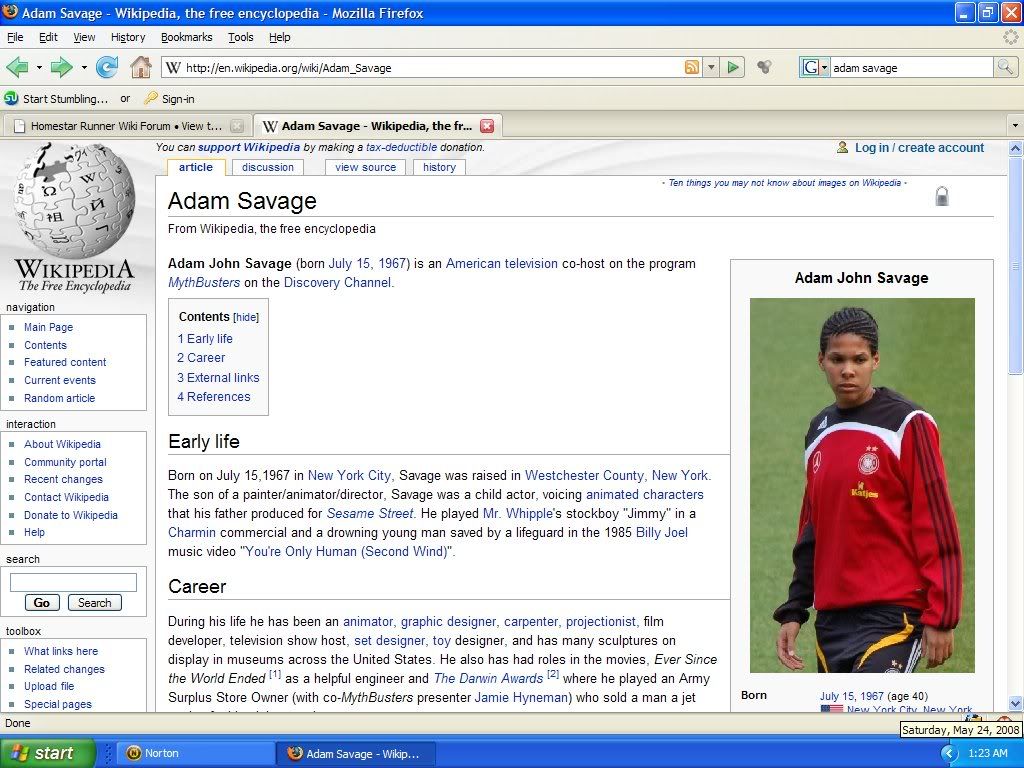Click the RSS feed icon in address bar
This screenshot has height=768, width=1024.
click(691, 68)
